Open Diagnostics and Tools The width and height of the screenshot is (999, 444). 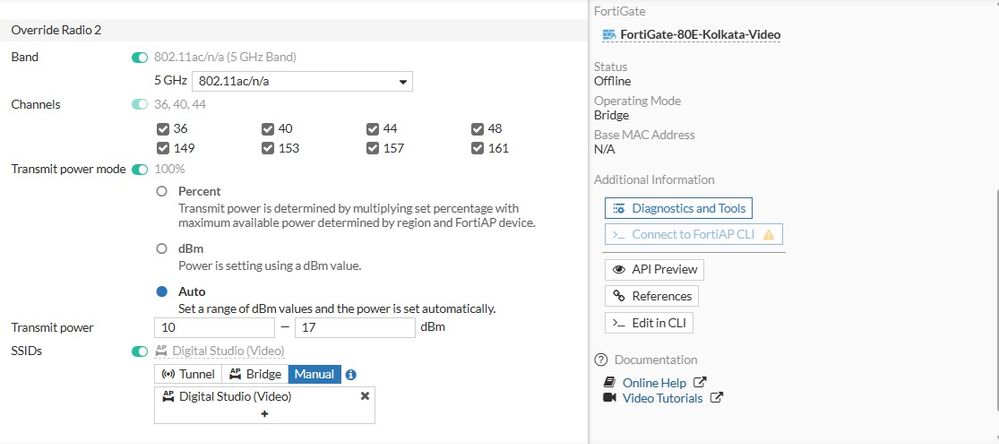(x=678, y=208)
